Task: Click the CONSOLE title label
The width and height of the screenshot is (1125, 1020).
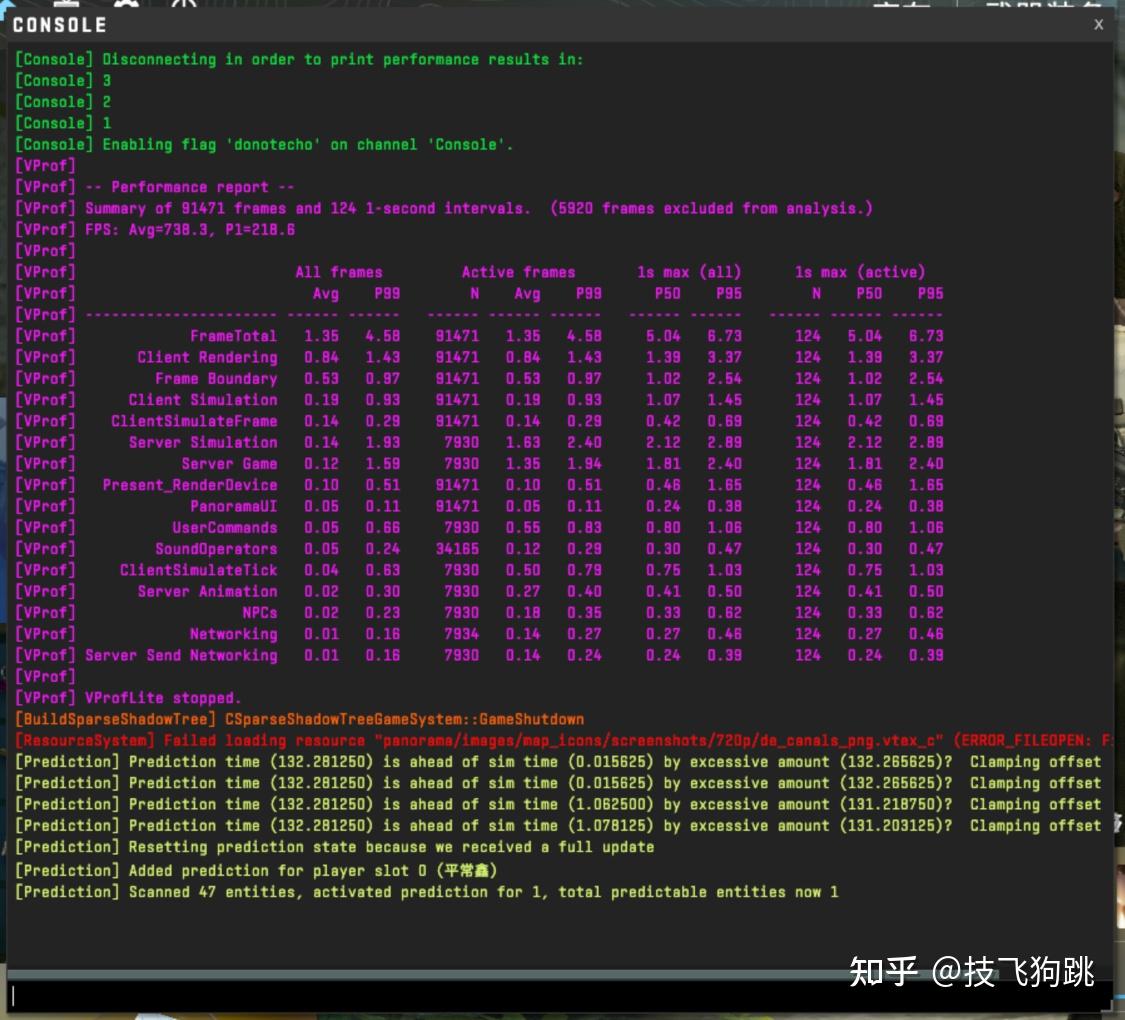Action: [60, 25]
